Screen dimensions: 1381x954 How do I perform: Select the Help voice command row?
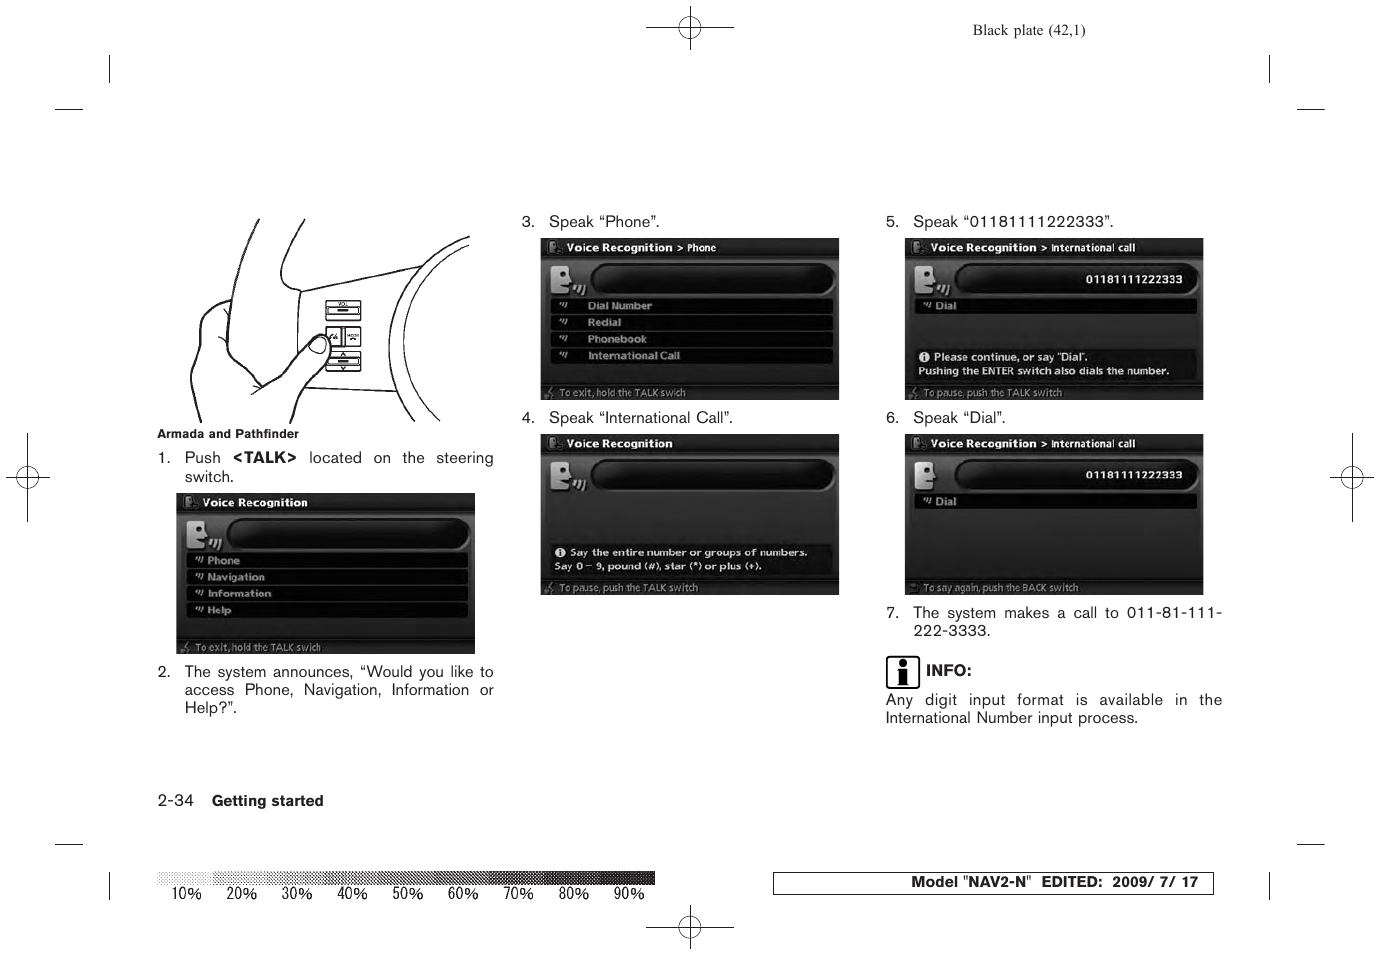tap(327, 610)
